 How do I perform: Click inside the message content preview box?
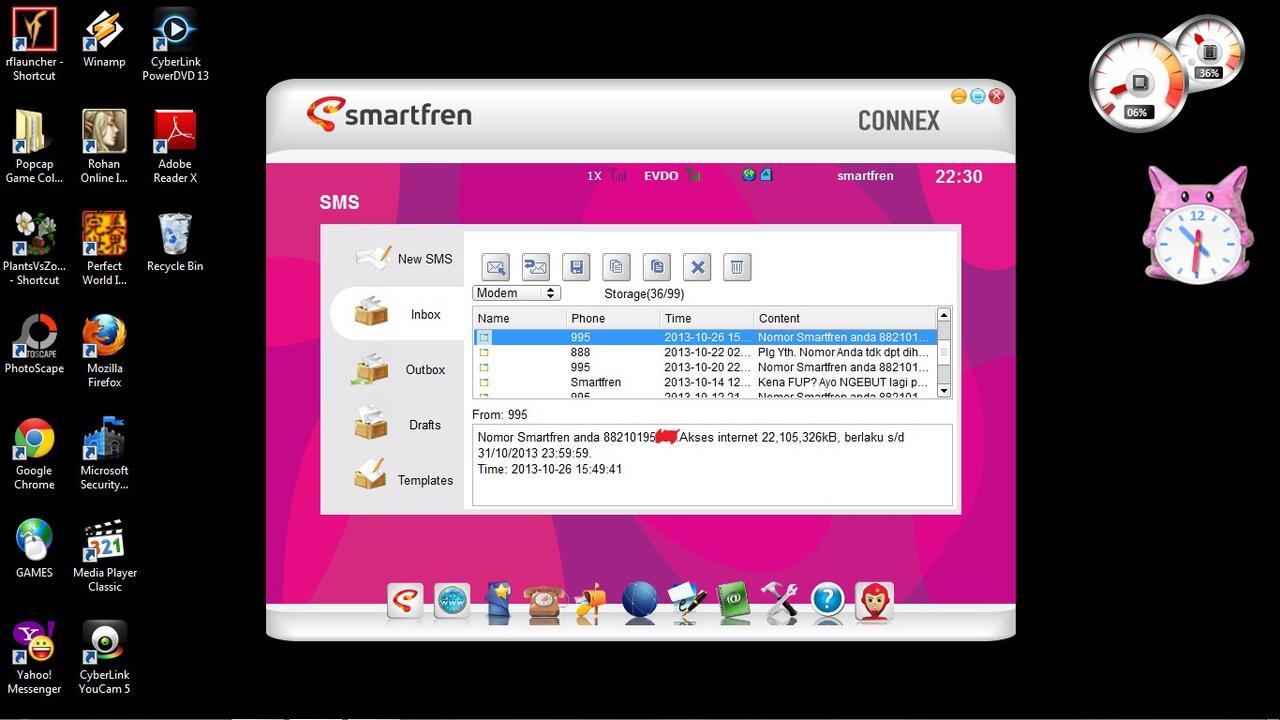pyautogui.click(x=712, y=465)
